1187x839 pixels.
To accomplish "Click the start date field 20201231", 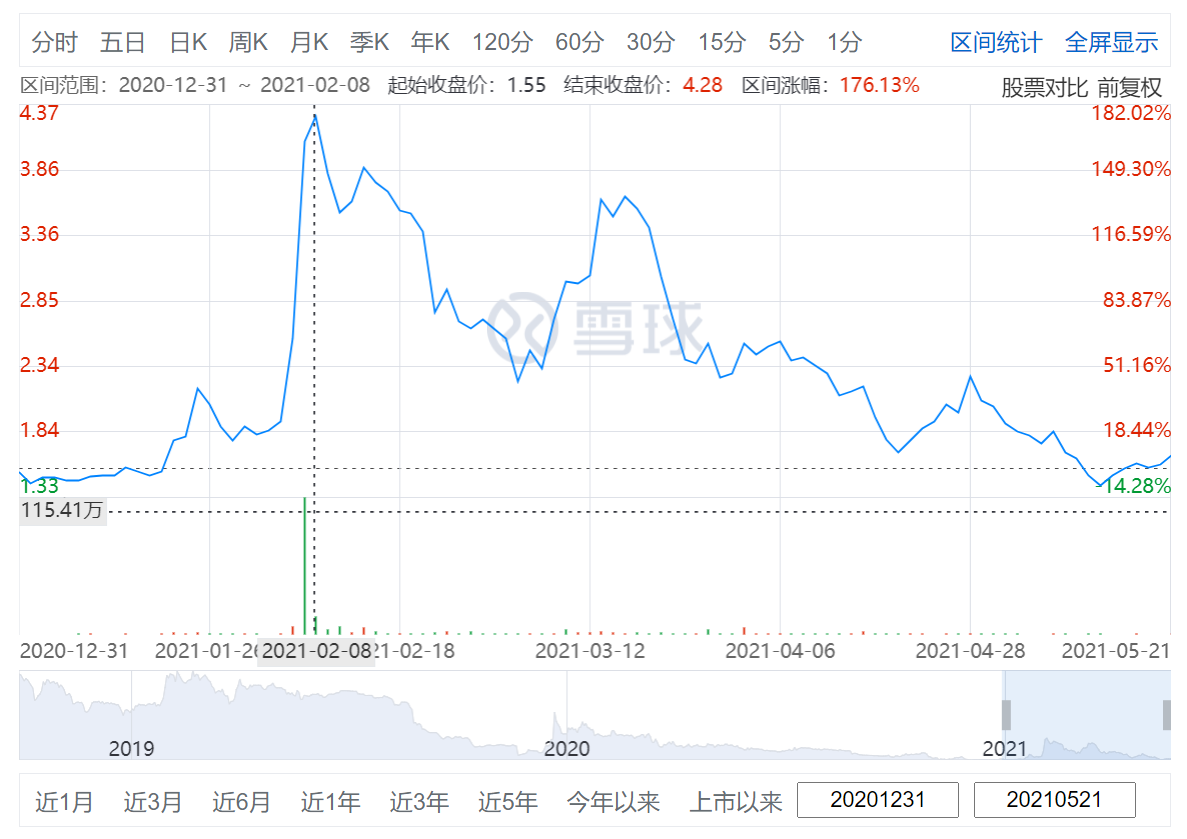I will (877, 800).
